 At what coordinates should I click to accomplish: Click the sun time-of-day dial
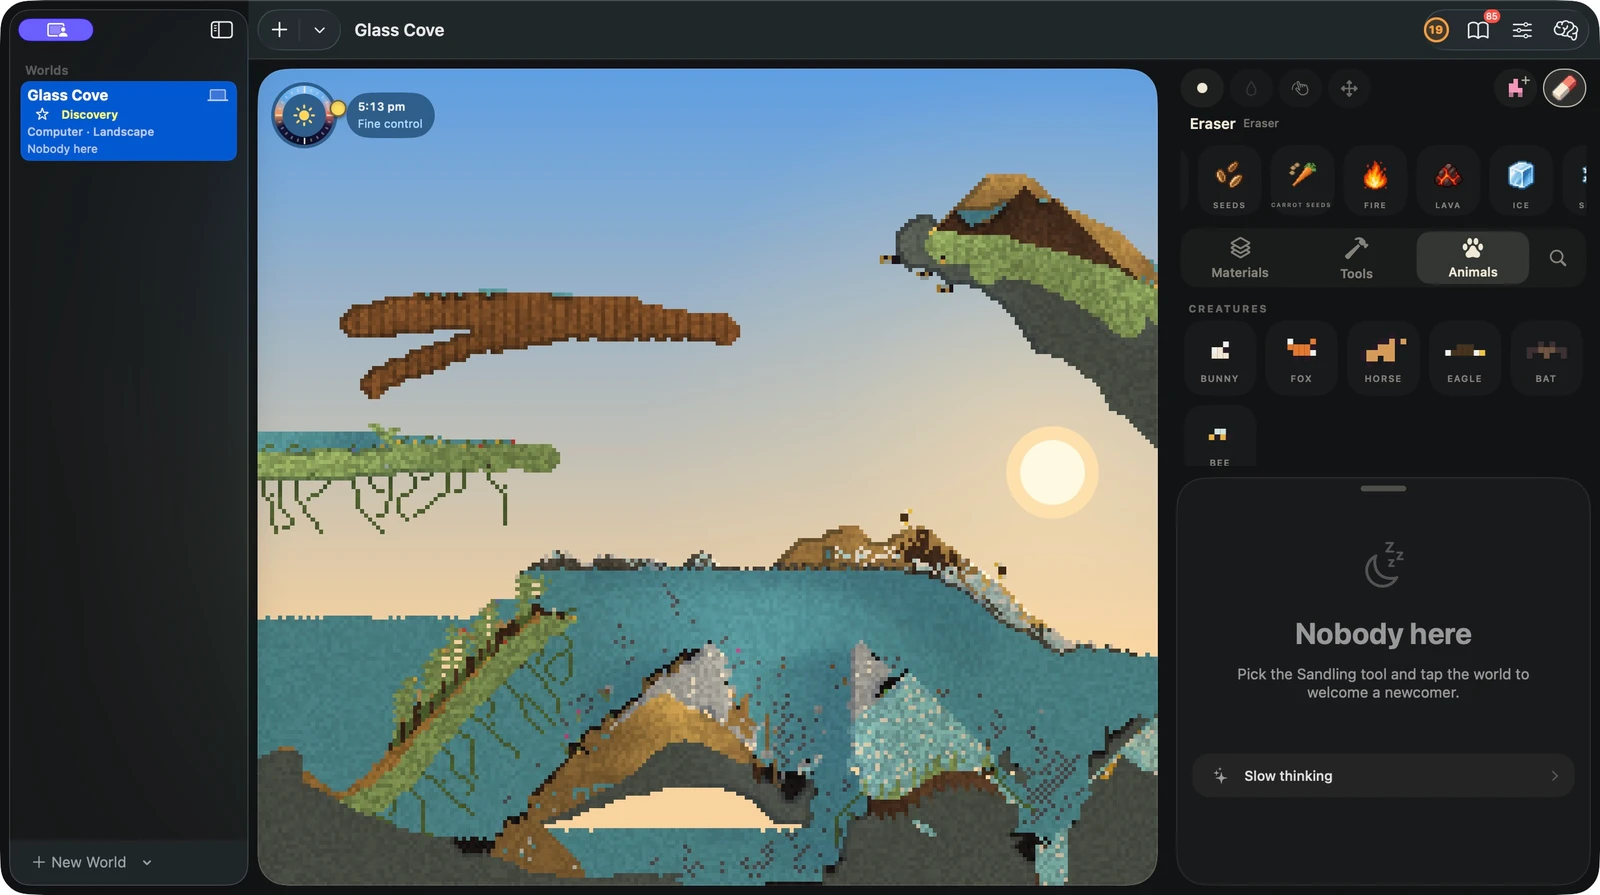(304, 115)
